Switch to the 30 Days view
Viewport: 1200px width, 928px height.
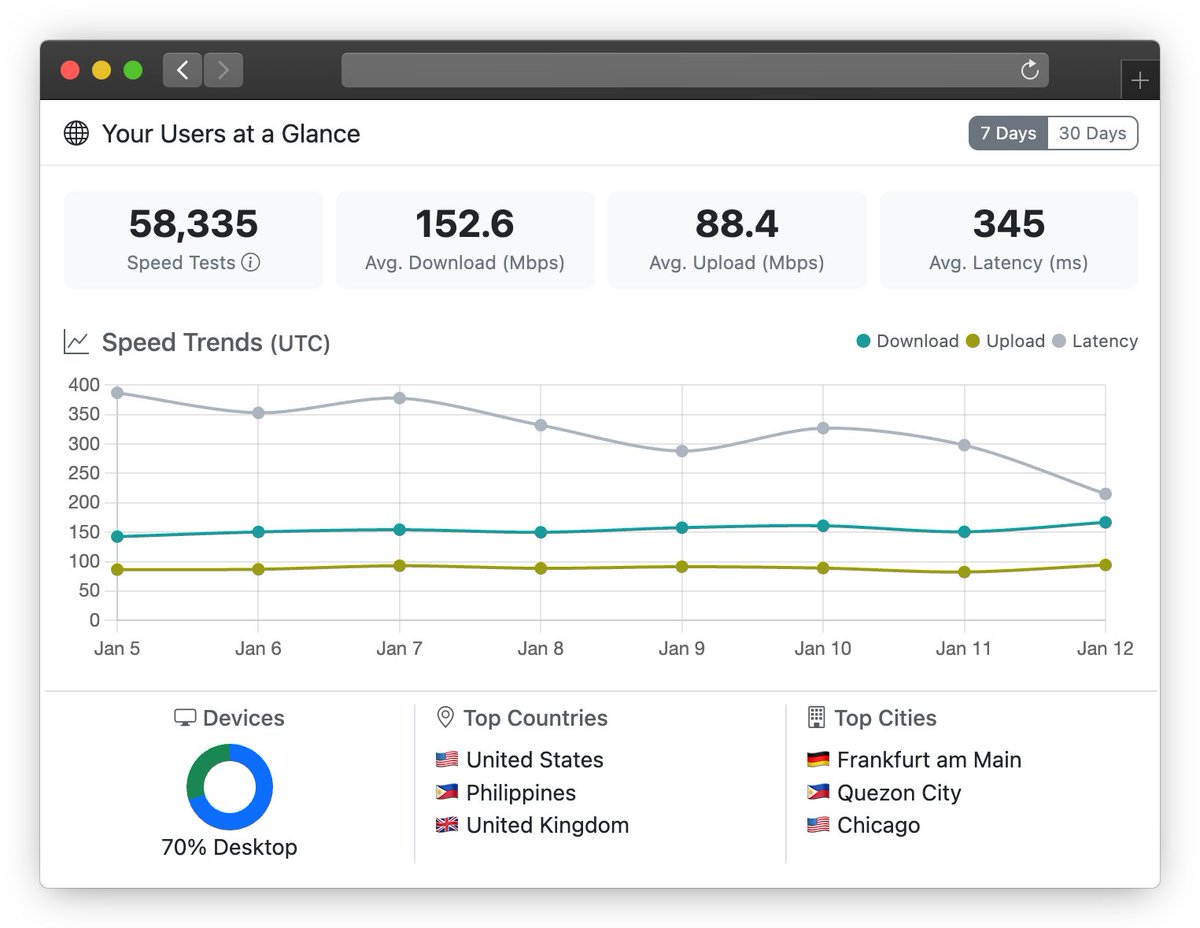click(x=1092, y=132)
